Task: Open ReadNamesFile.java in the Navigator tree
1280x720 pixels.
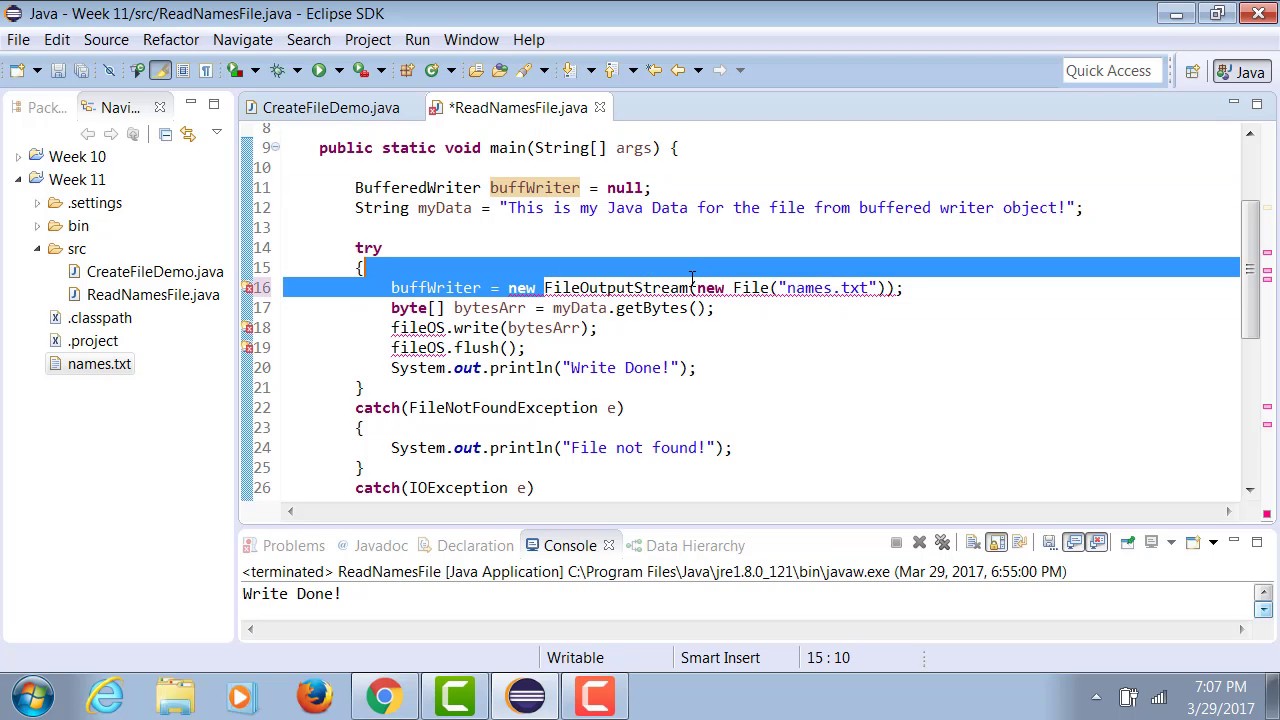Action: point(153,295)
